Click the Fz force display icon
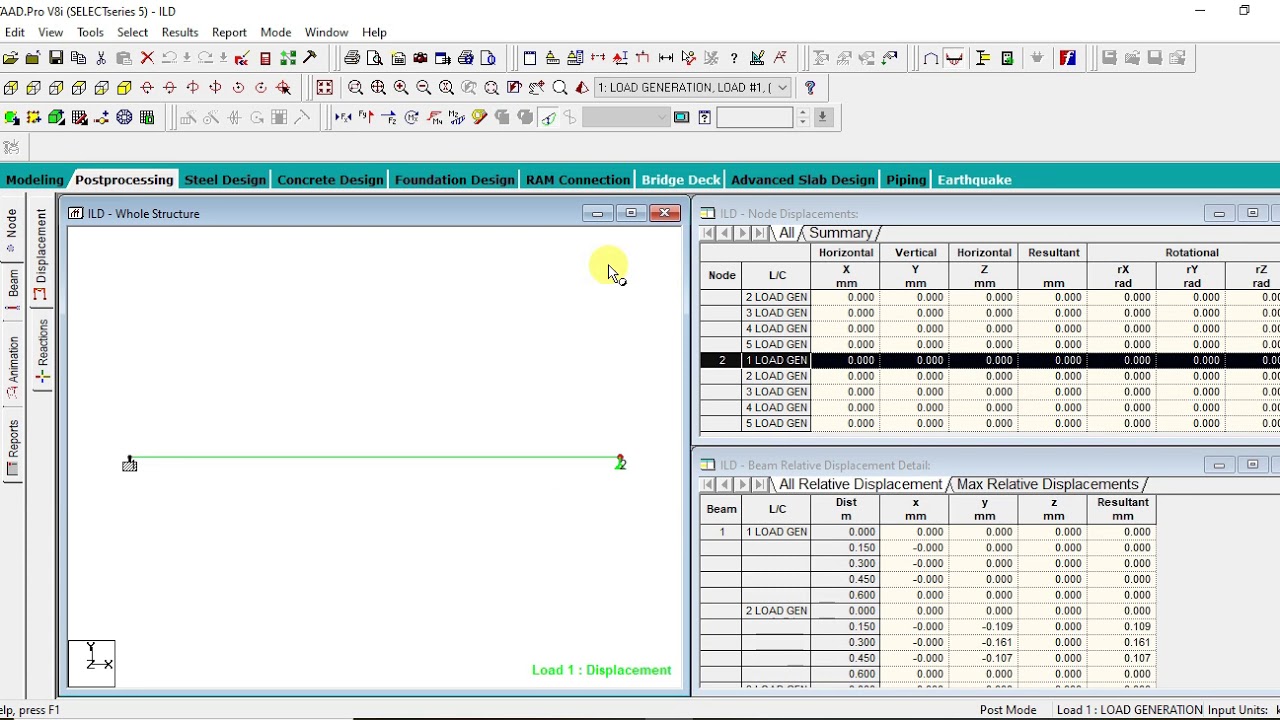 (389, 118)
